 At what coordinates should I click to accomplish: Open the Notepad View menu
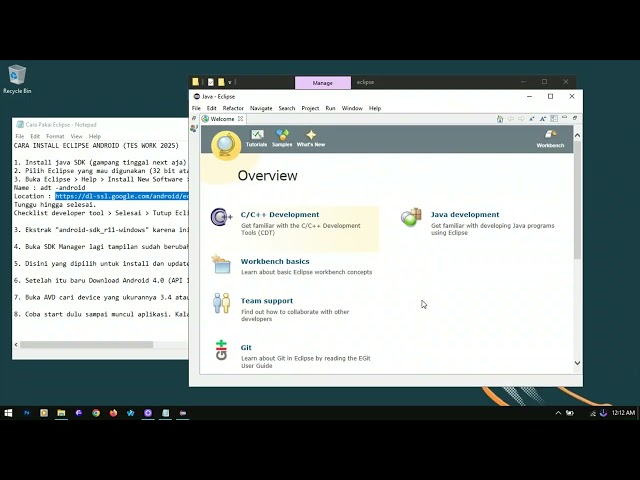pyautogui.click(x=76, y=136)
